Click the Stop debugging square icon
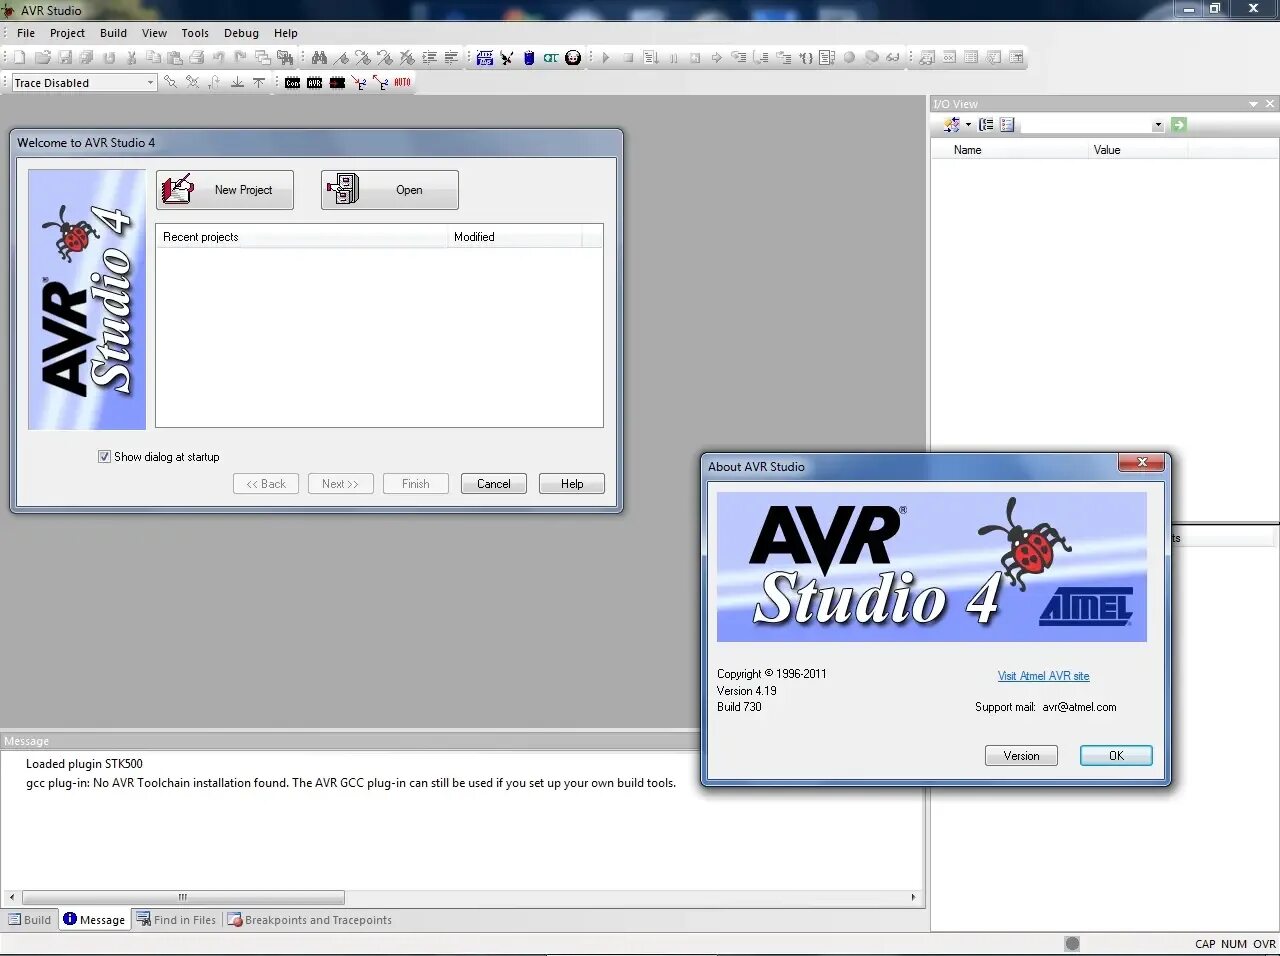 point(628,58)
